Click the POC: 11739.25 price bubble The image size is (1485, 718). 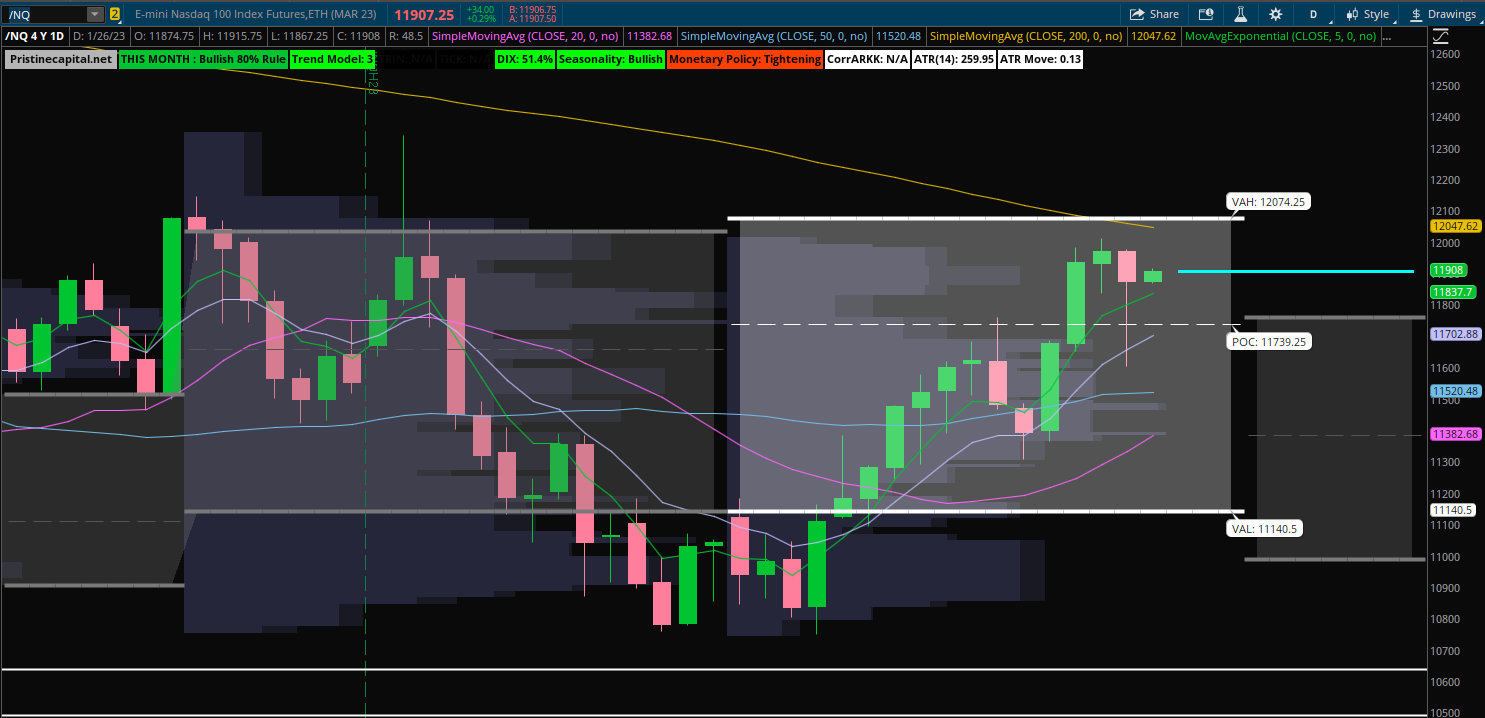pyautogui.click(x=1269, y=341)
